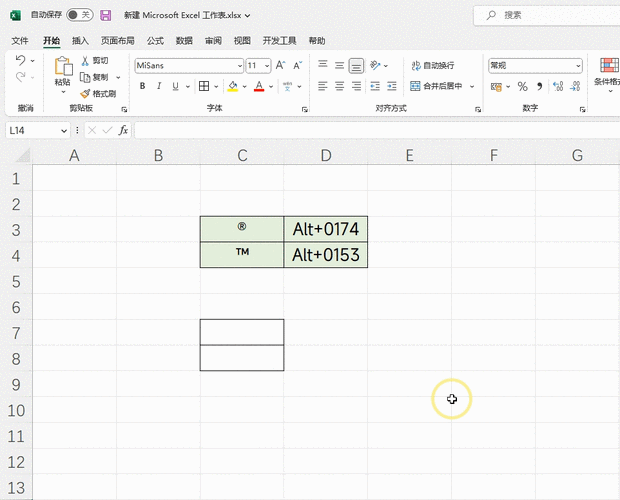Apply comma style format
620x500 pixels.
click(539, 87)
